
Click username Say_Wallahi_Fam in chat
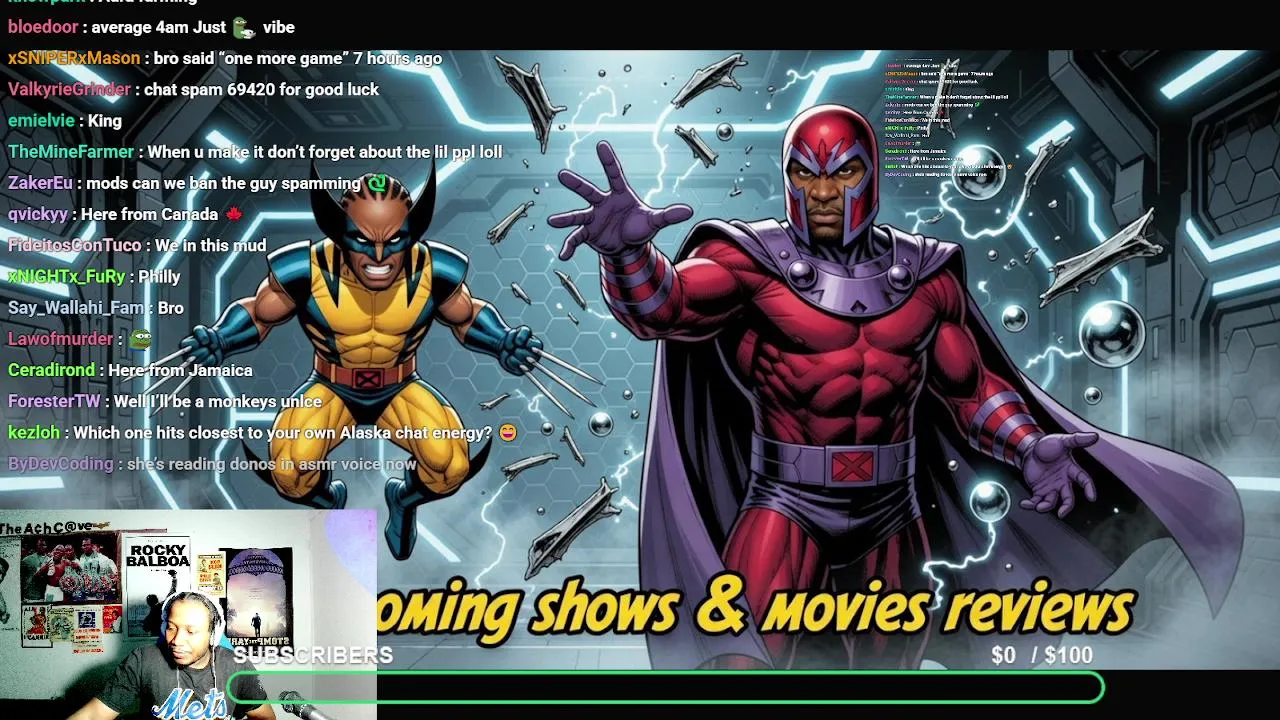click(76, 307)
